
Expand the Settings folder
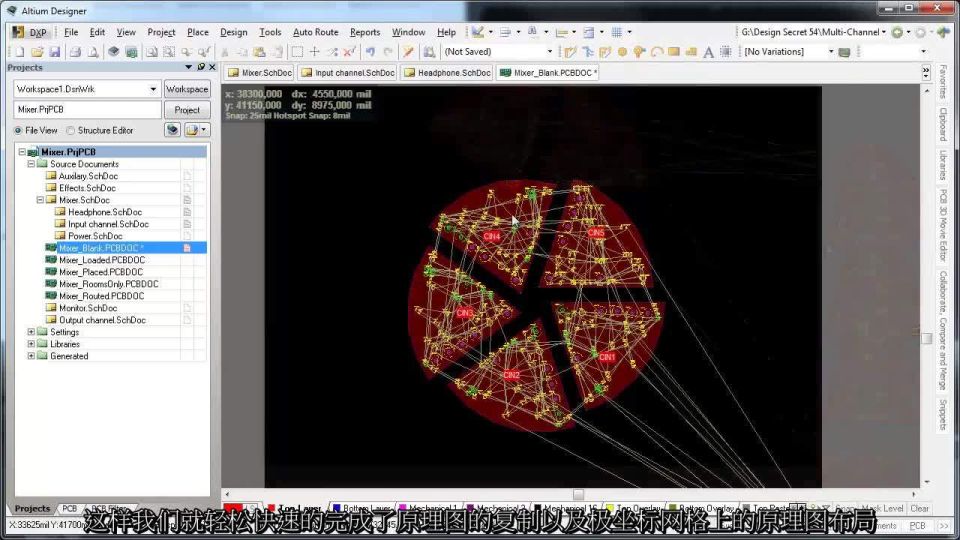31,332
